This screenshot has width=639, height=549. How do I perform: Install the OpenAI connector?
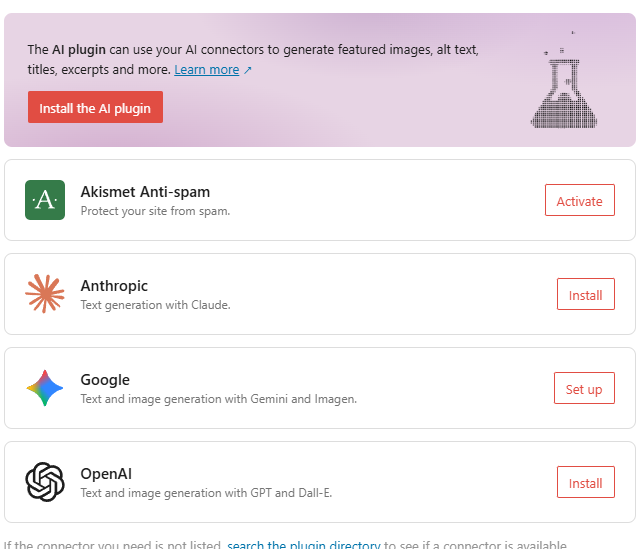(586, 482)
